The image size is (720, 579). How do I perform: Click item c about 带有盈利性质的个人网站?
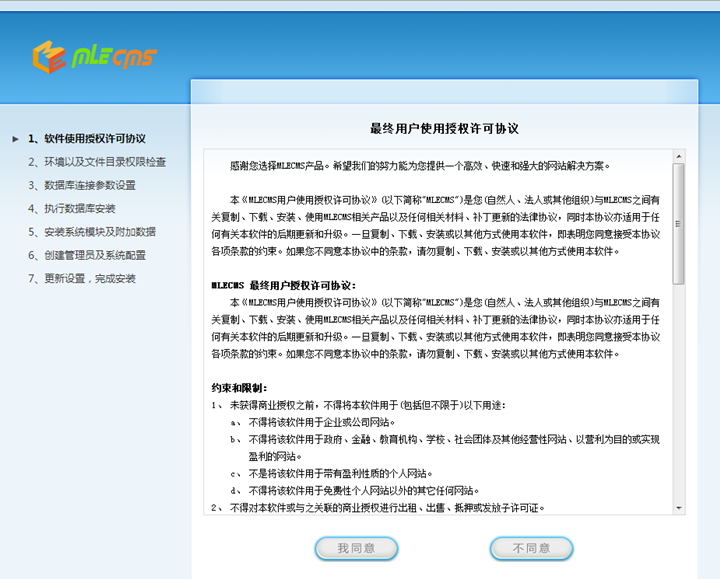tap(331, 473)
